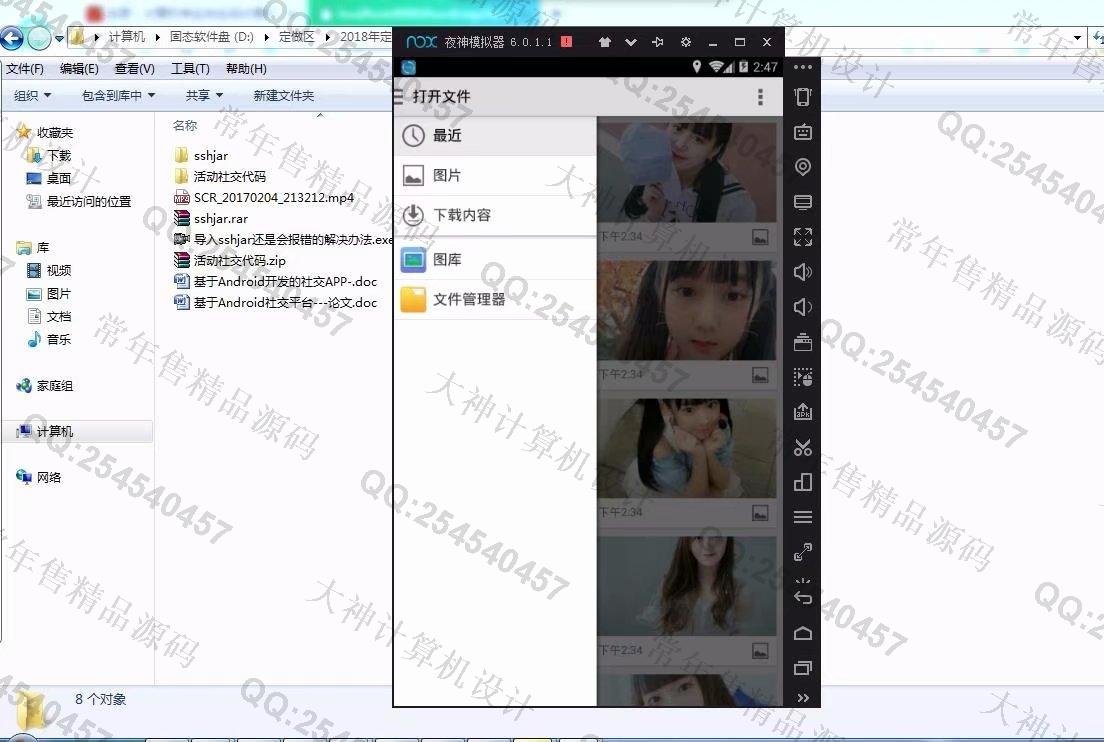Open Nox virtual location icon
Screen dimensions: 1104x742
point(803,167)
